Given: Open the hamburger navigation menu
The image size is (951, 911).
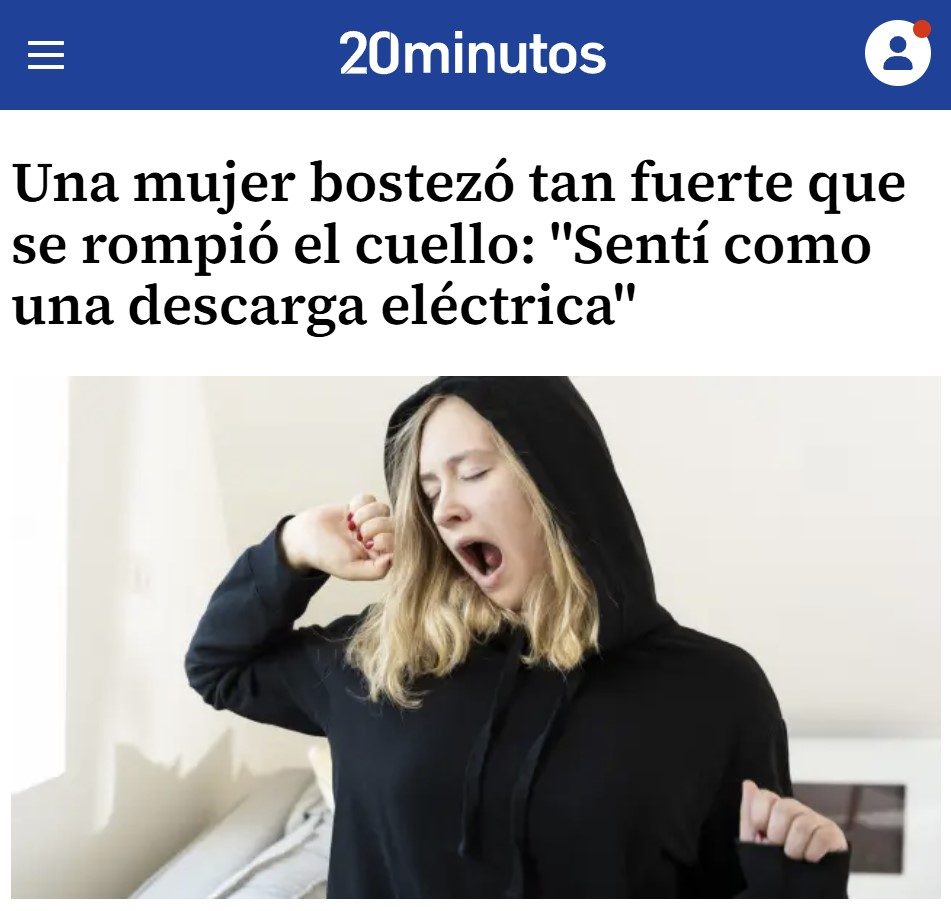Looking at the screenshot, I should [x=46, y=55].
